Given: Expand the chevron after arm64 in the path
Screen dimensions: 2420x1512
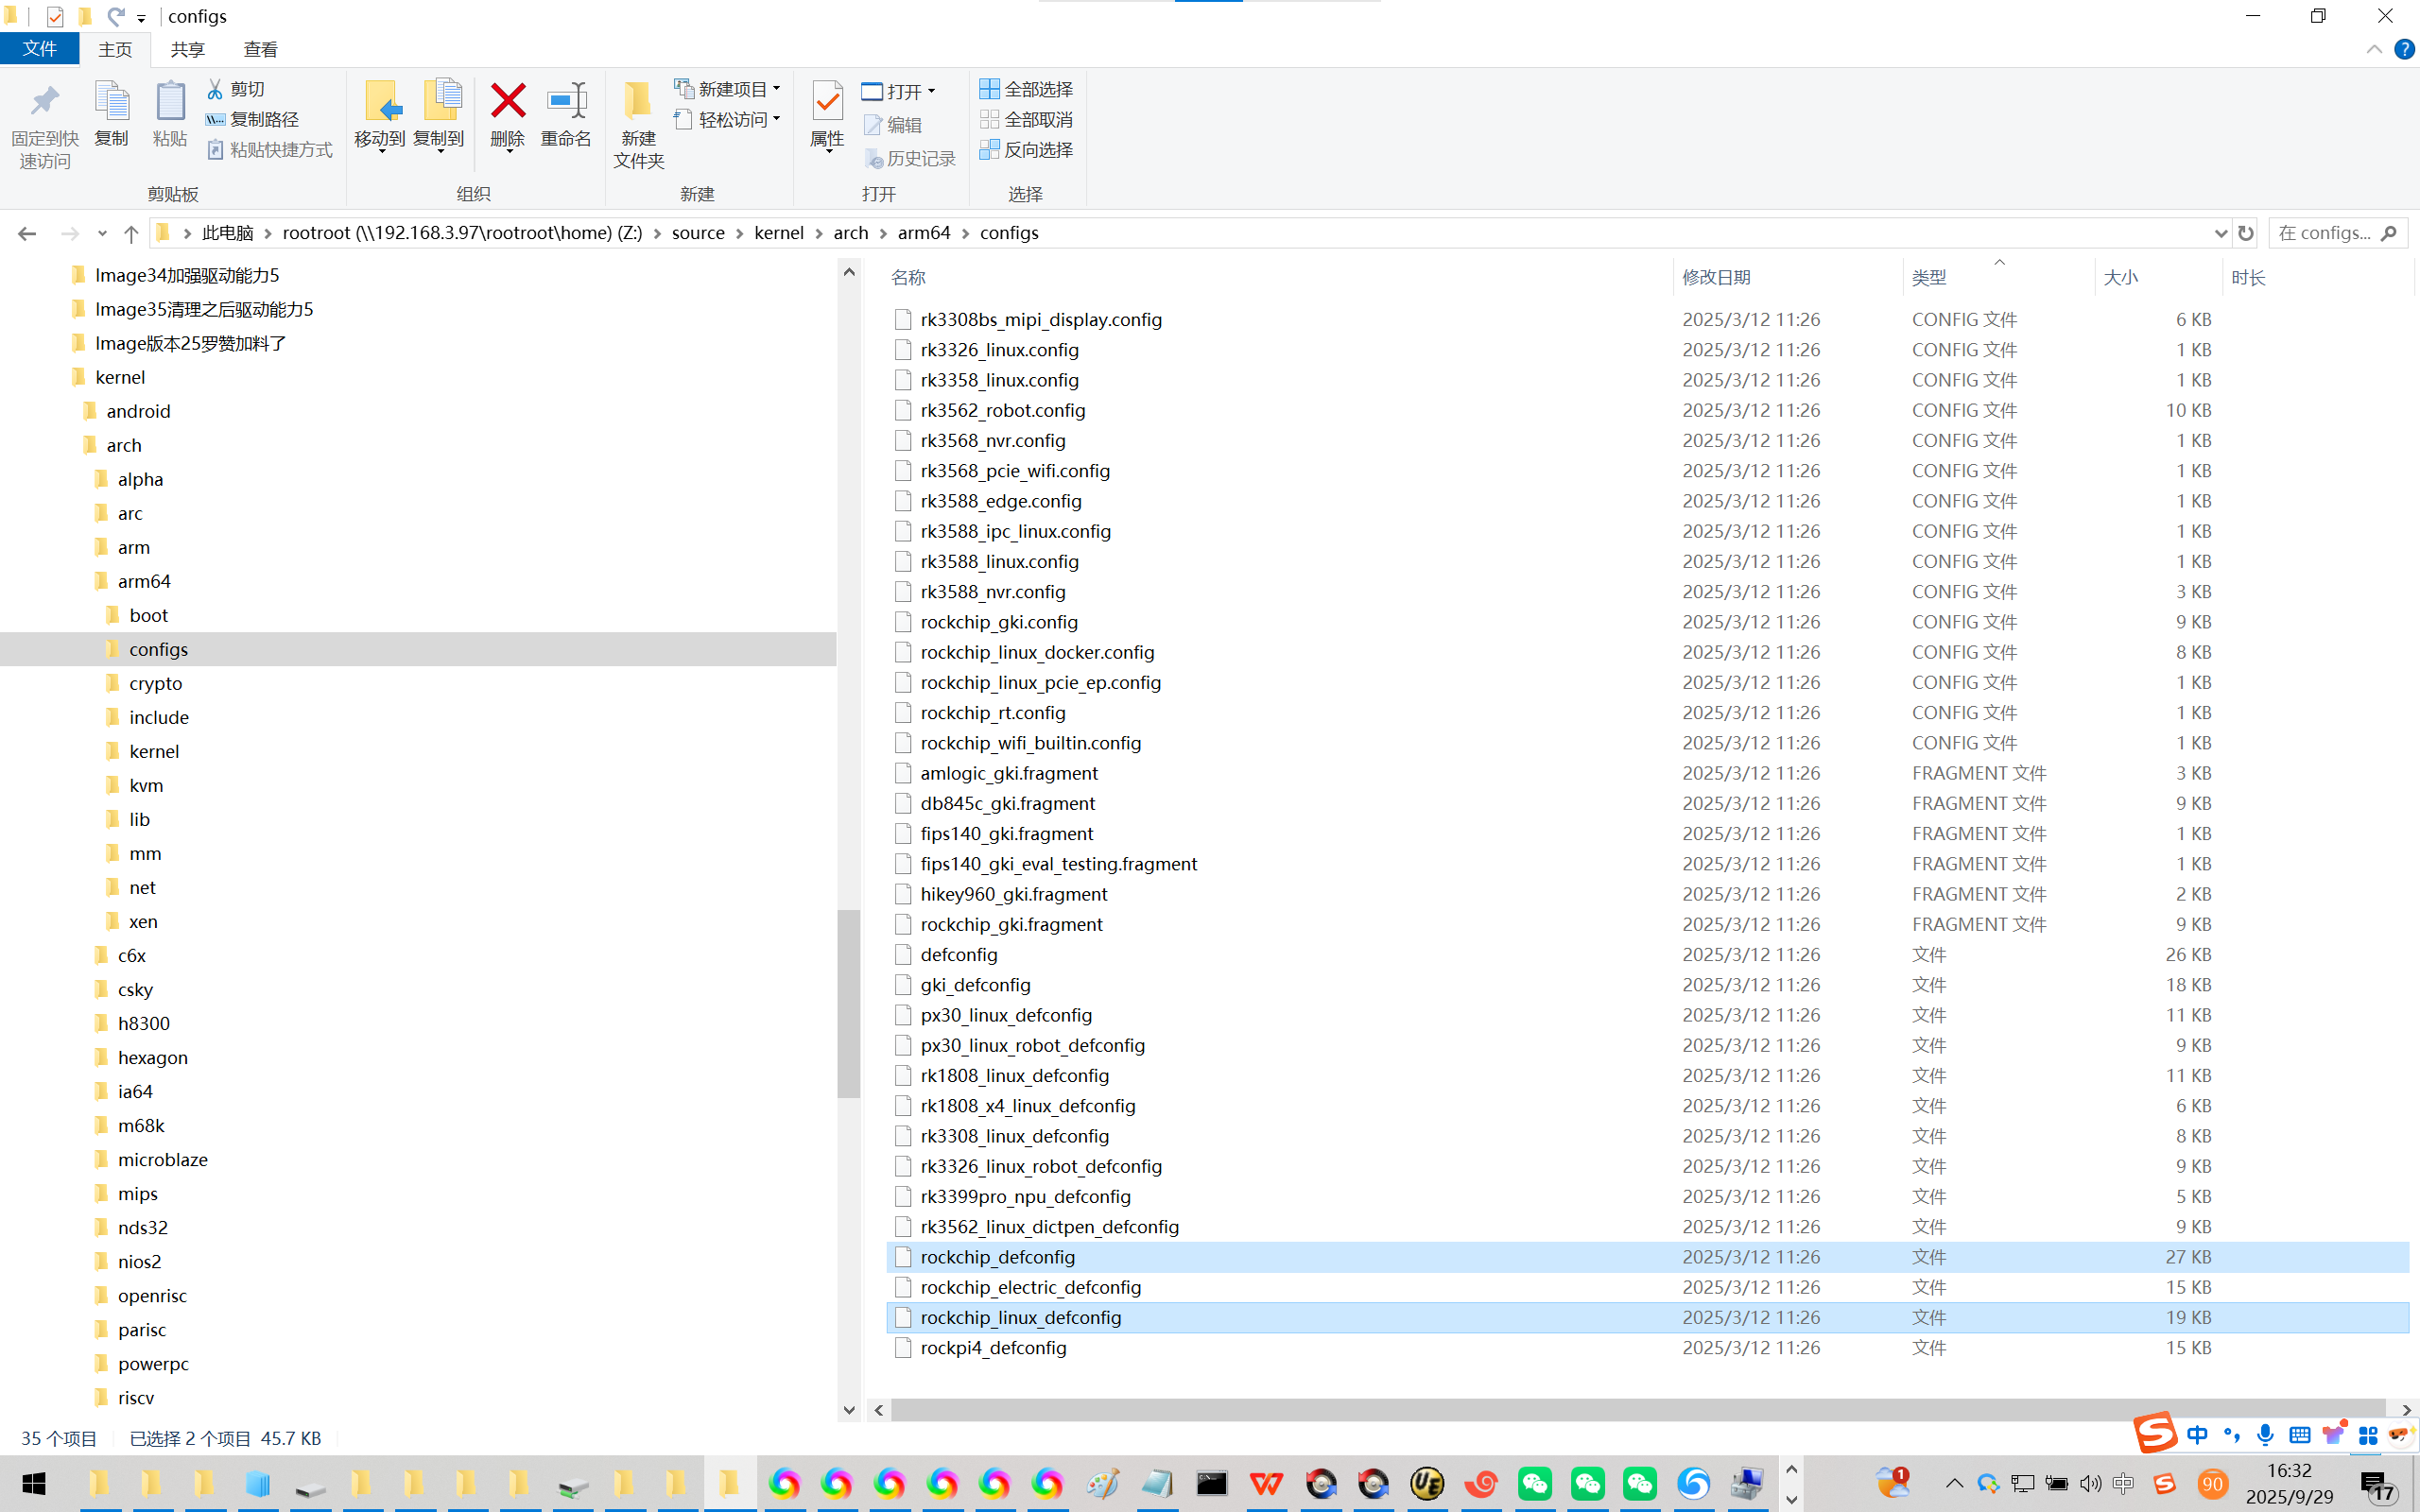Looking at the screenshot, I should 965,233.
